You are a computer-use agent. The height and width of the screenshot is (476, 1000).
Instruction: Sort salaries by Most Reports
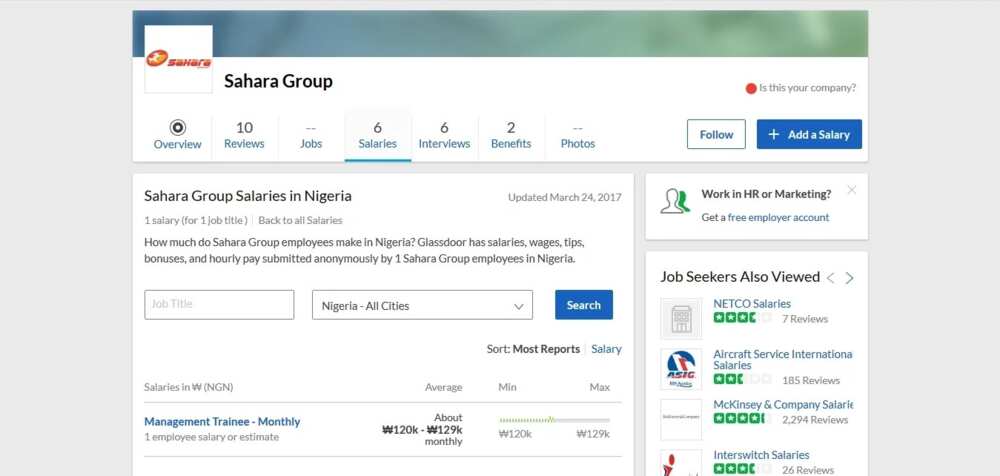pyautogui.click(x=547, y=349)
